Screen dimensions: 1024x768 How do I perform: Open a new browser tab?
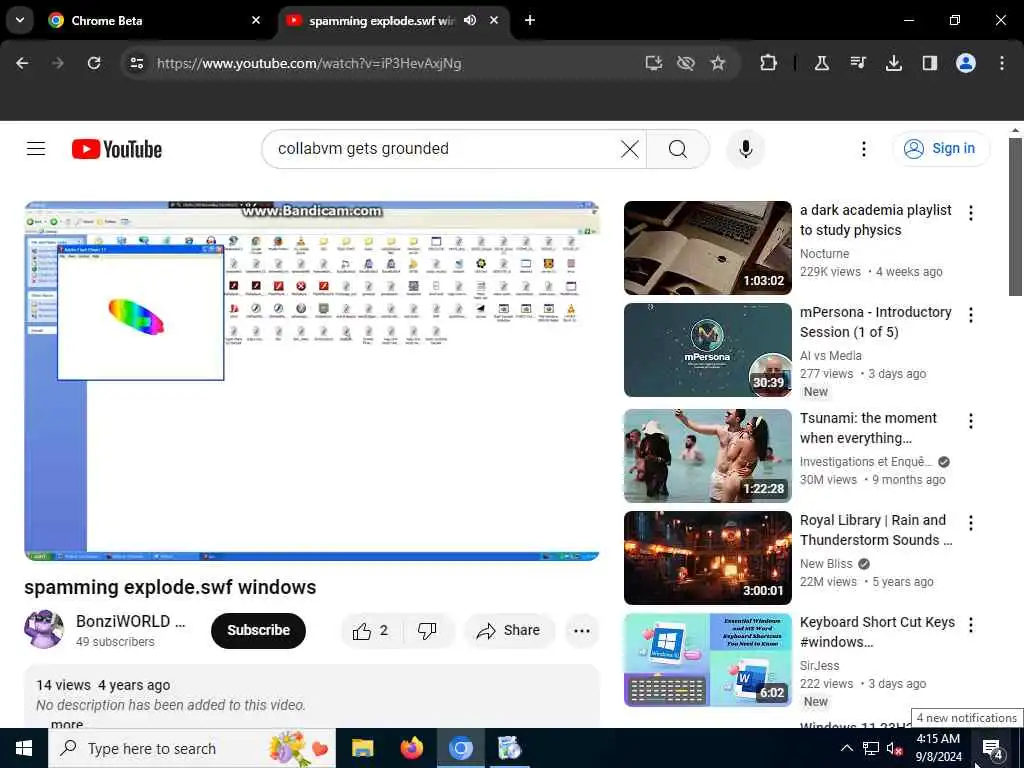[x=530, y=20]
